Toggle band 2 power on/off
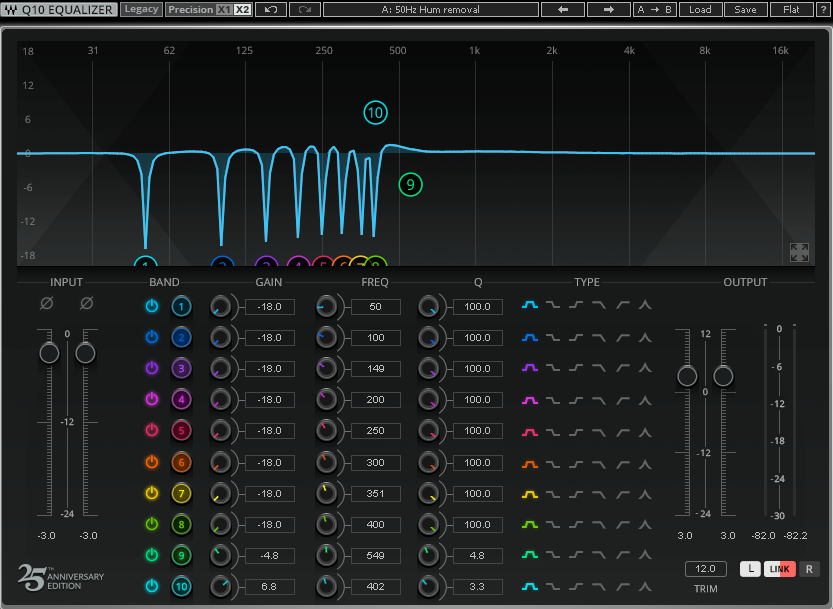The width and height of the screenshot is (833, 609). point(152,337)
